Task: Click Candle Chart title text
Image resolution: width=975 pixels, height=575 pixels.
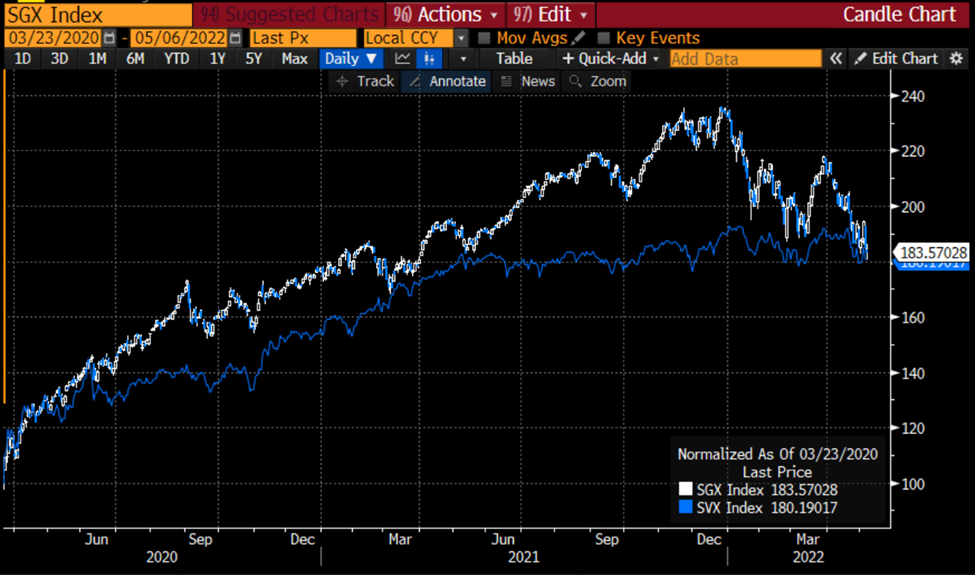Action: tap(899, 14)
